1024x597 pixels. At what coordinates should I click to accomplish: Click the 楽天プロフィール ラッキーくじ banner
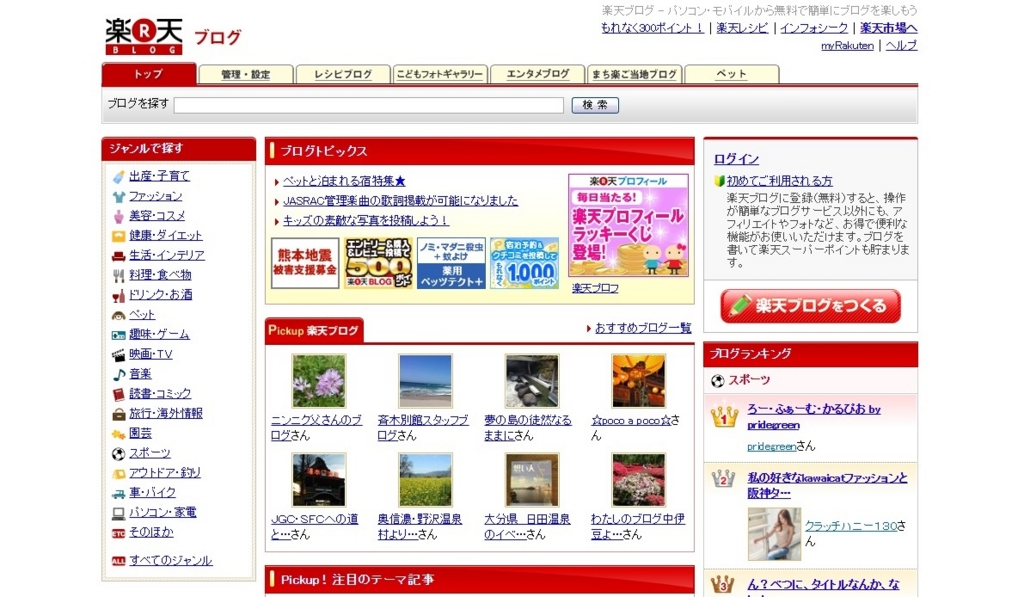tap(628, 226)
